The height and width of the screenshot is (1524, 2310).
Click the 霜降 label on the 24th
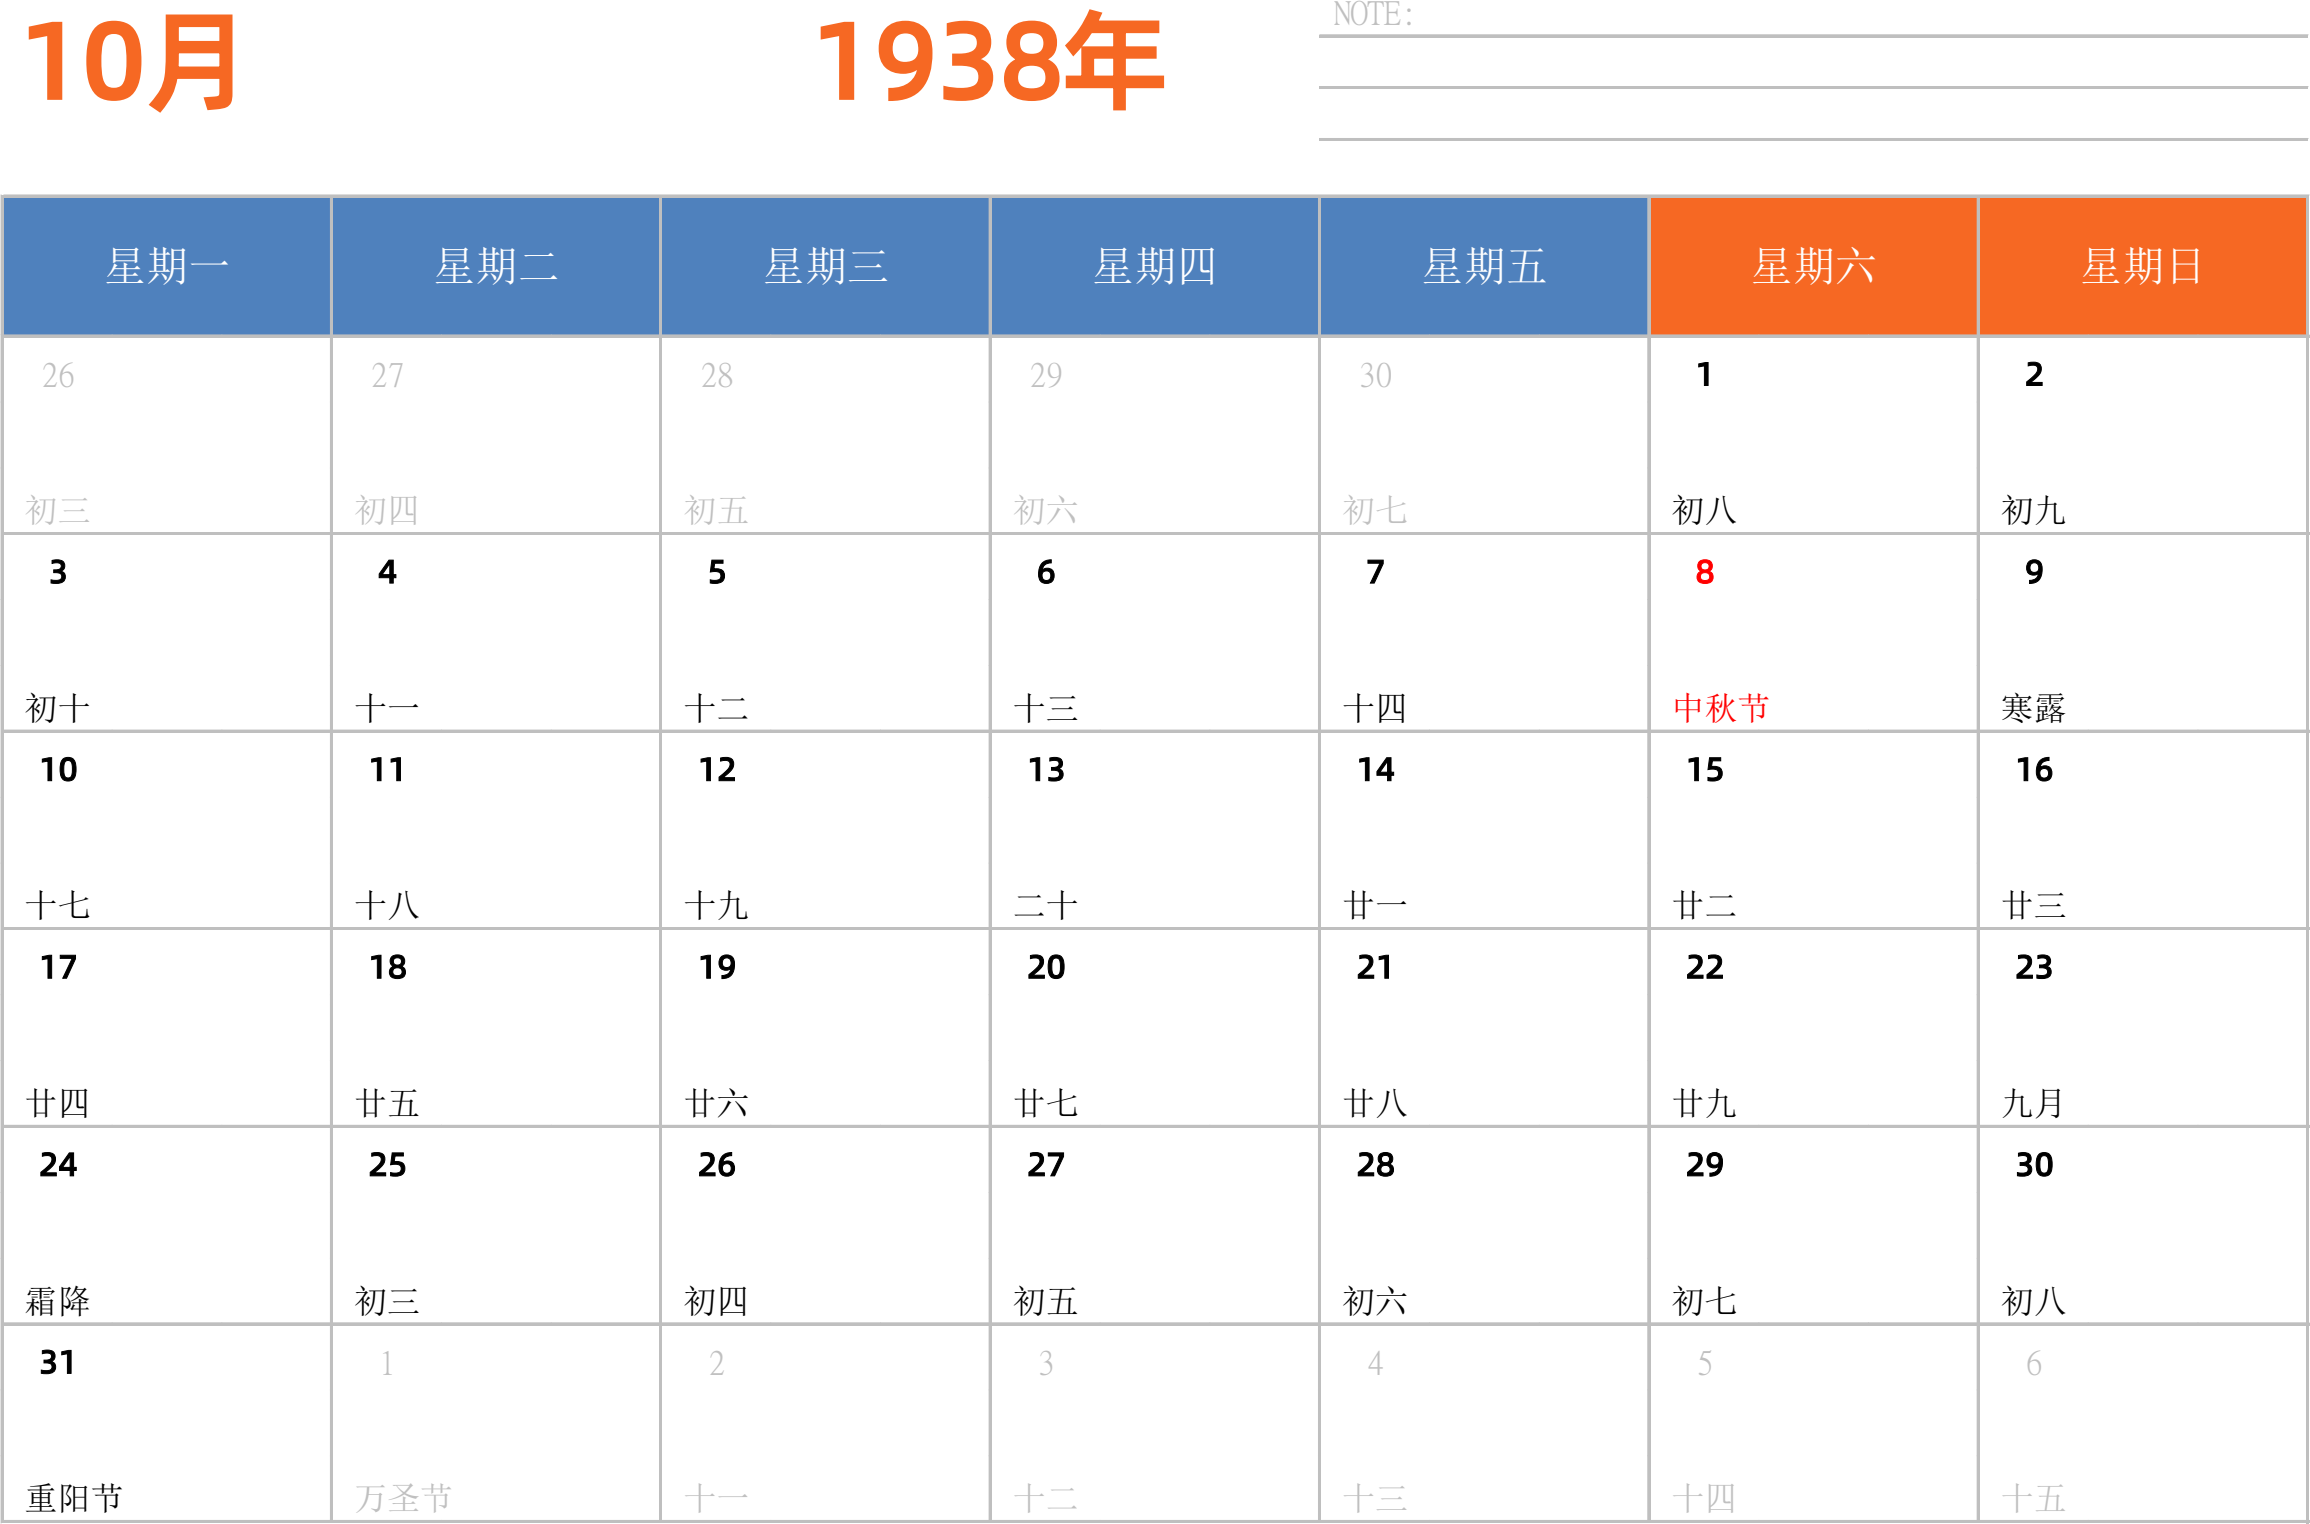click(58, 1301)
